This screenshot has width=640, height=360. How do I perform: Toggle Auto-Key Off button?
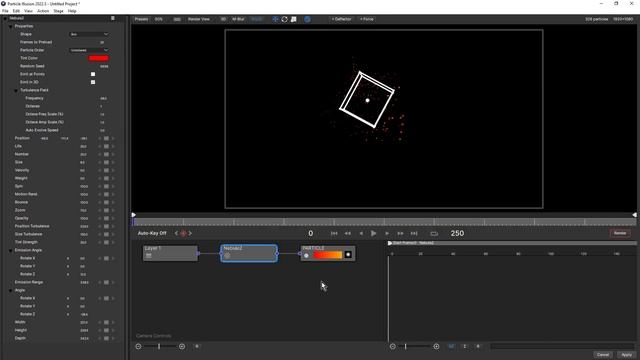click(x=152, y=233)
